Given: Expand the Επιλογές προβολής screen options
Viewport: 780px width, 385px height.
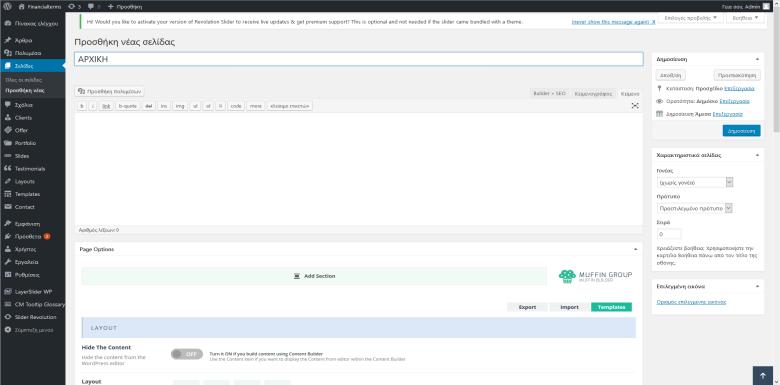Looking at the screenshot, I should pyautogui.click(x=690, y=18).
